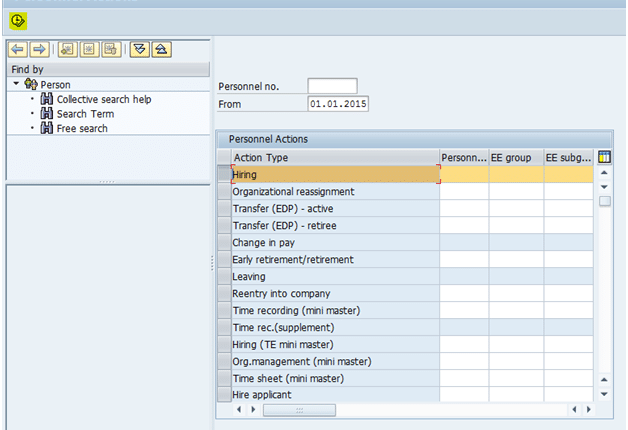Select row selector for Reentry into company

tap(224, 293)
